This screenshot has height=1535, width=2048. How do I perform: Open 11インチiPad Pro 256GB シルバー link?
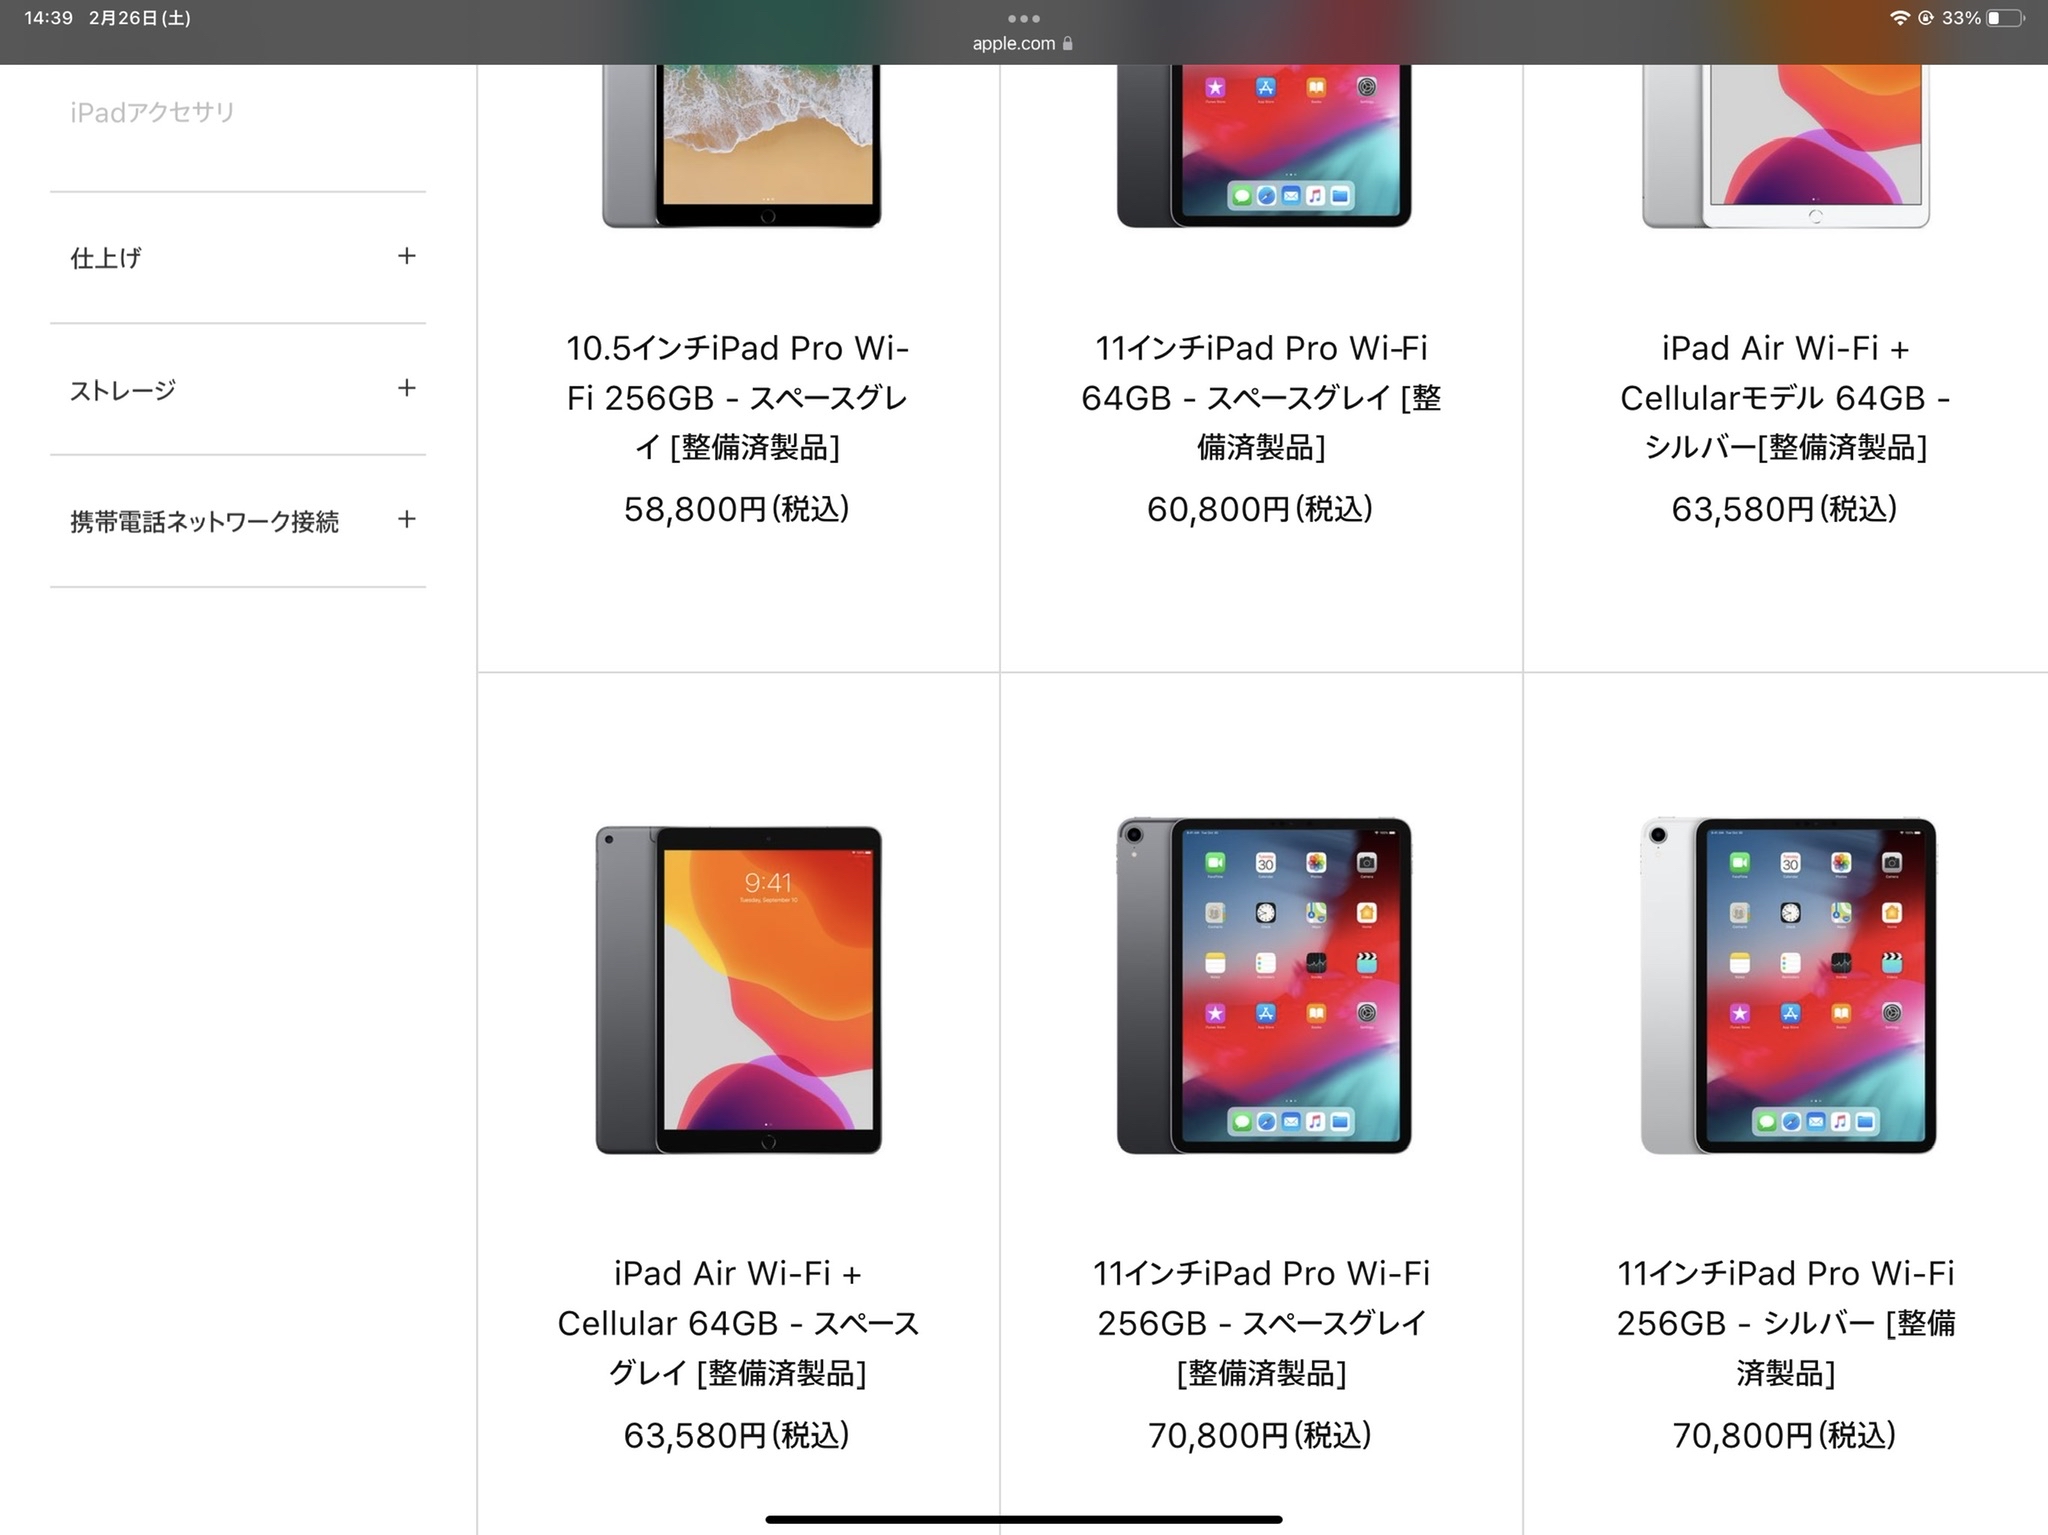(x=1785, y=1322)
